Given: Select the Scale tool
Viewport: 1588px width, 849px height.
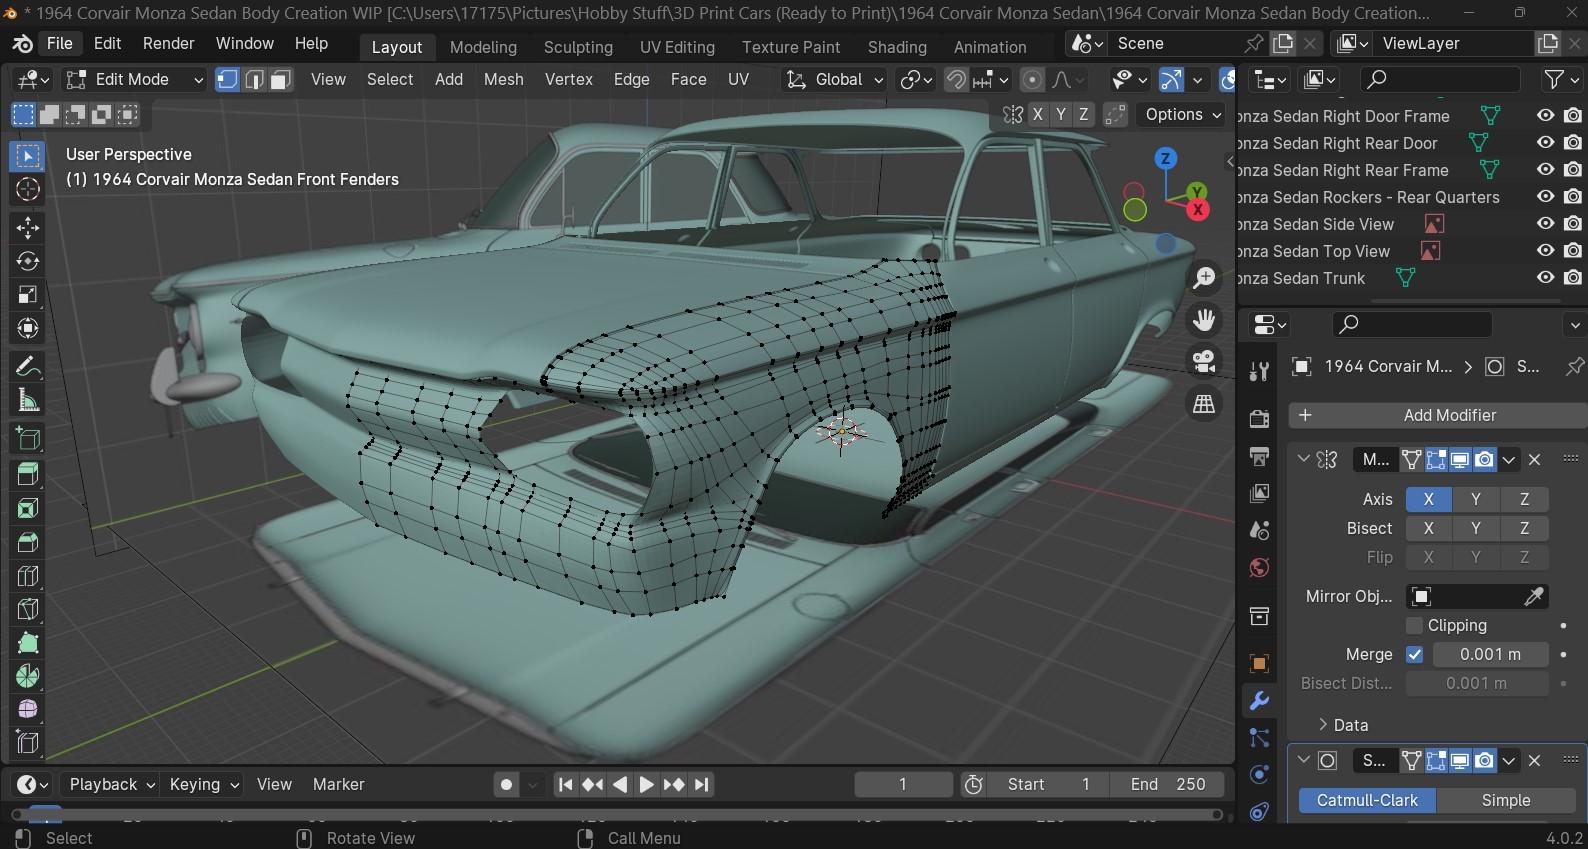Looking at the screenshot, I should coord(28,295).
